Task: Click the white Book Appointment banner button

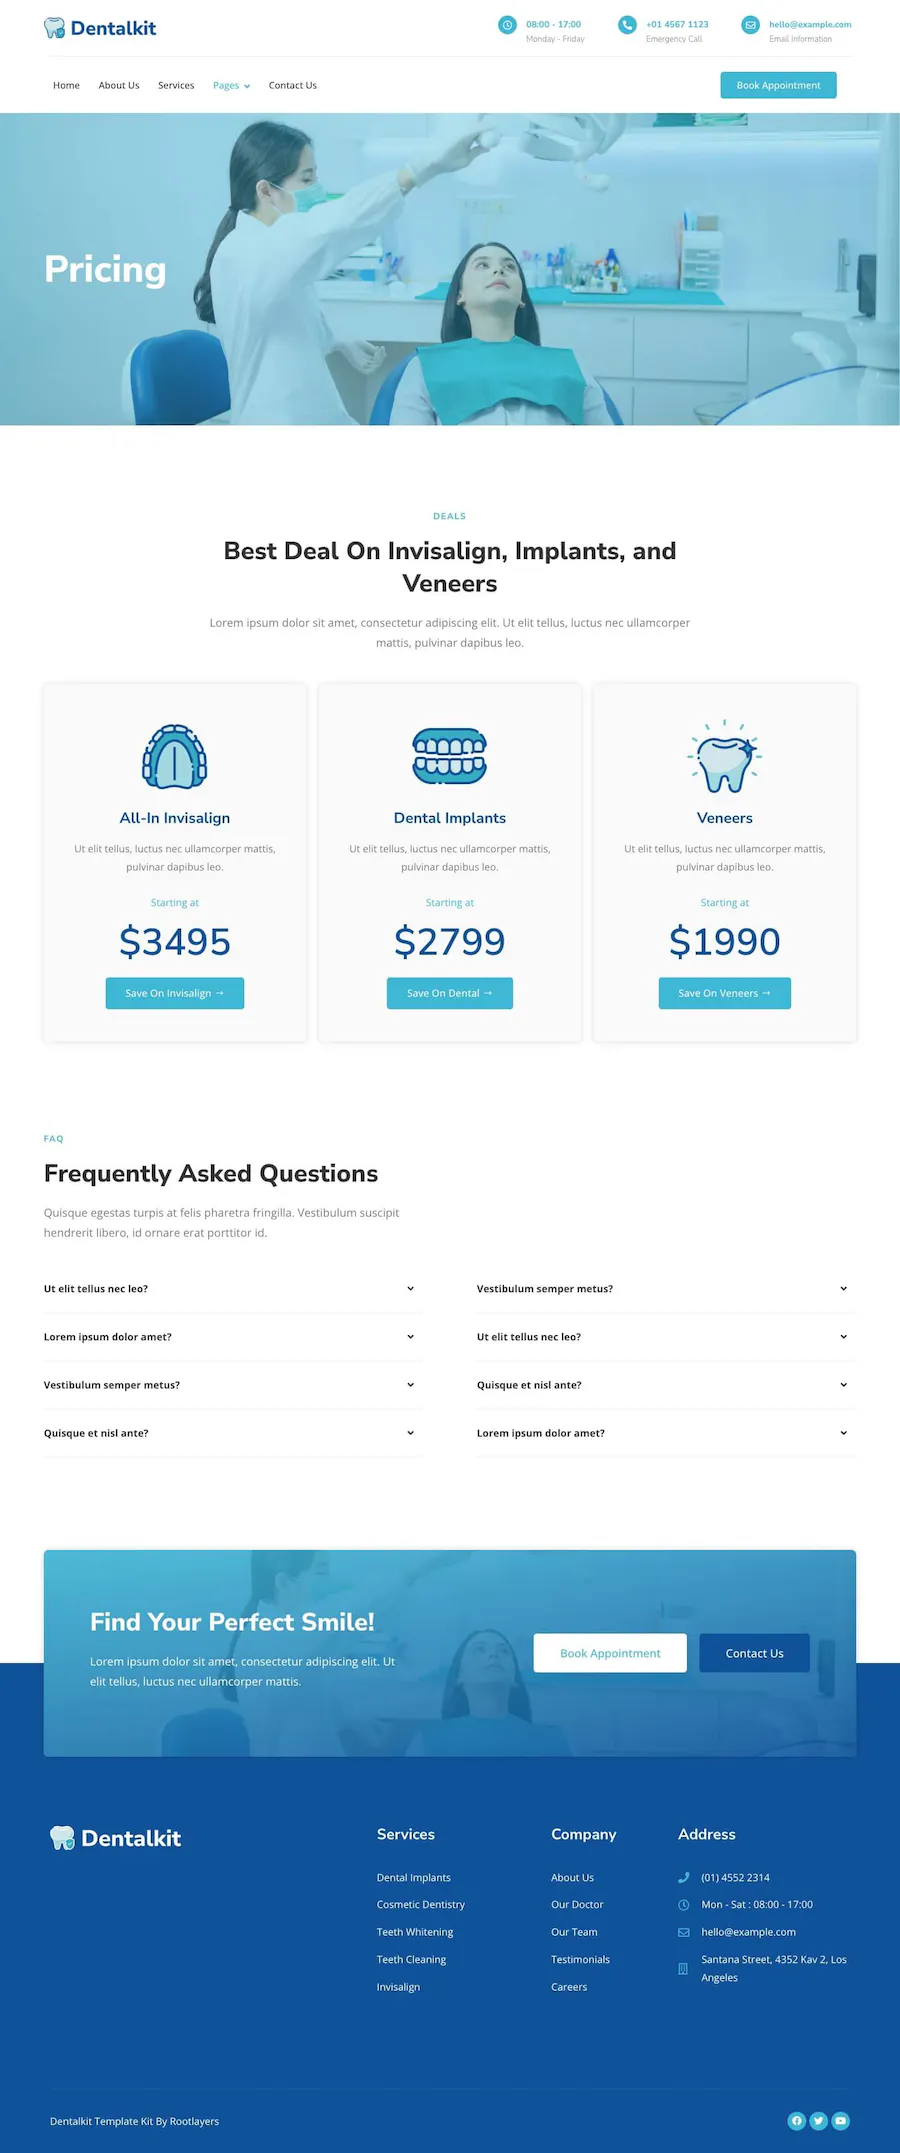Action: tap(610, 1653)
